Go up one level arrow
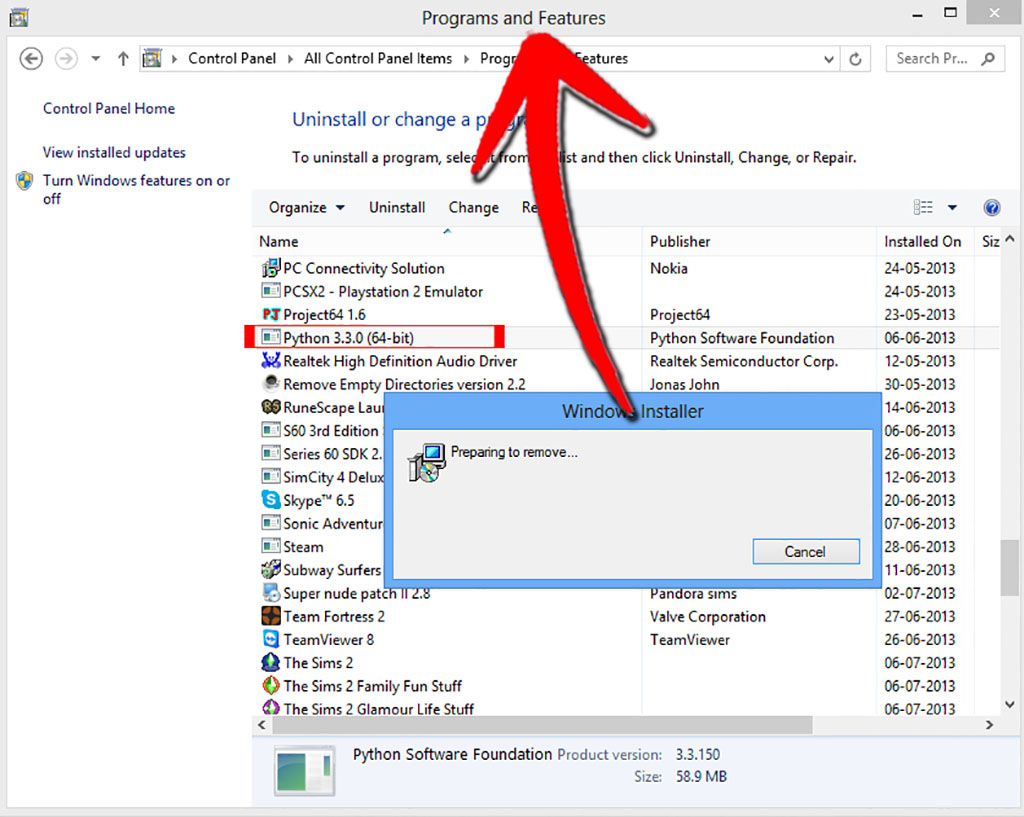Screen dimensions: 1024x817 tap(123, 59)
